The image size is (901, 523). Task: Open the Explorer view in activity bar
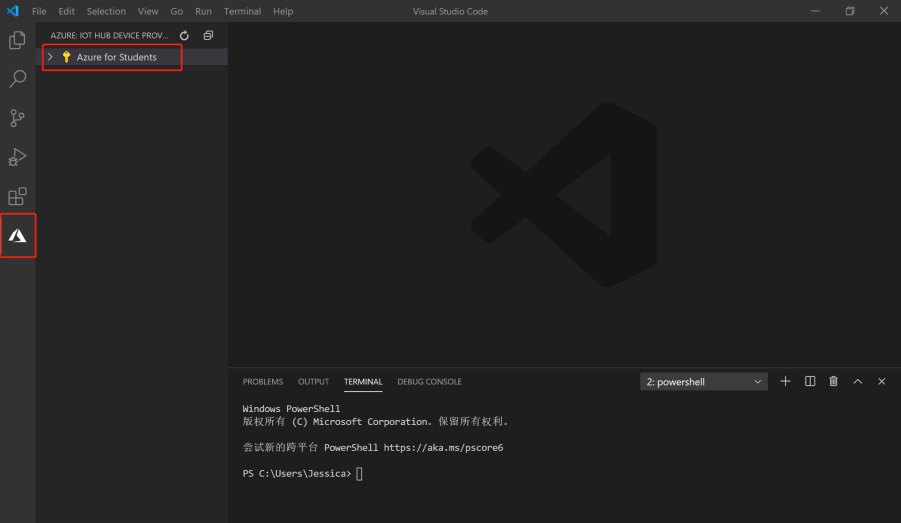[x=17, y=40]
